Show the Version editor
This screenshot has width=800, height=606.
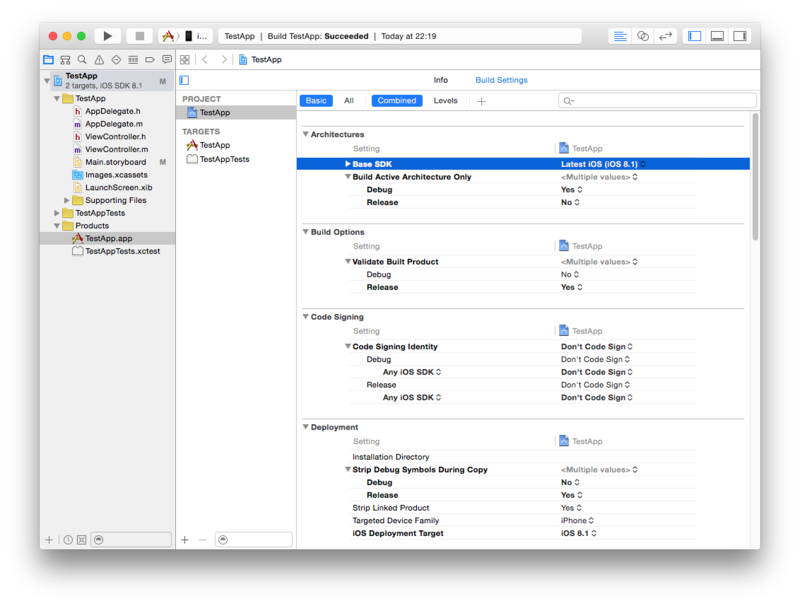pyautogui.click(x=665, y=36)
